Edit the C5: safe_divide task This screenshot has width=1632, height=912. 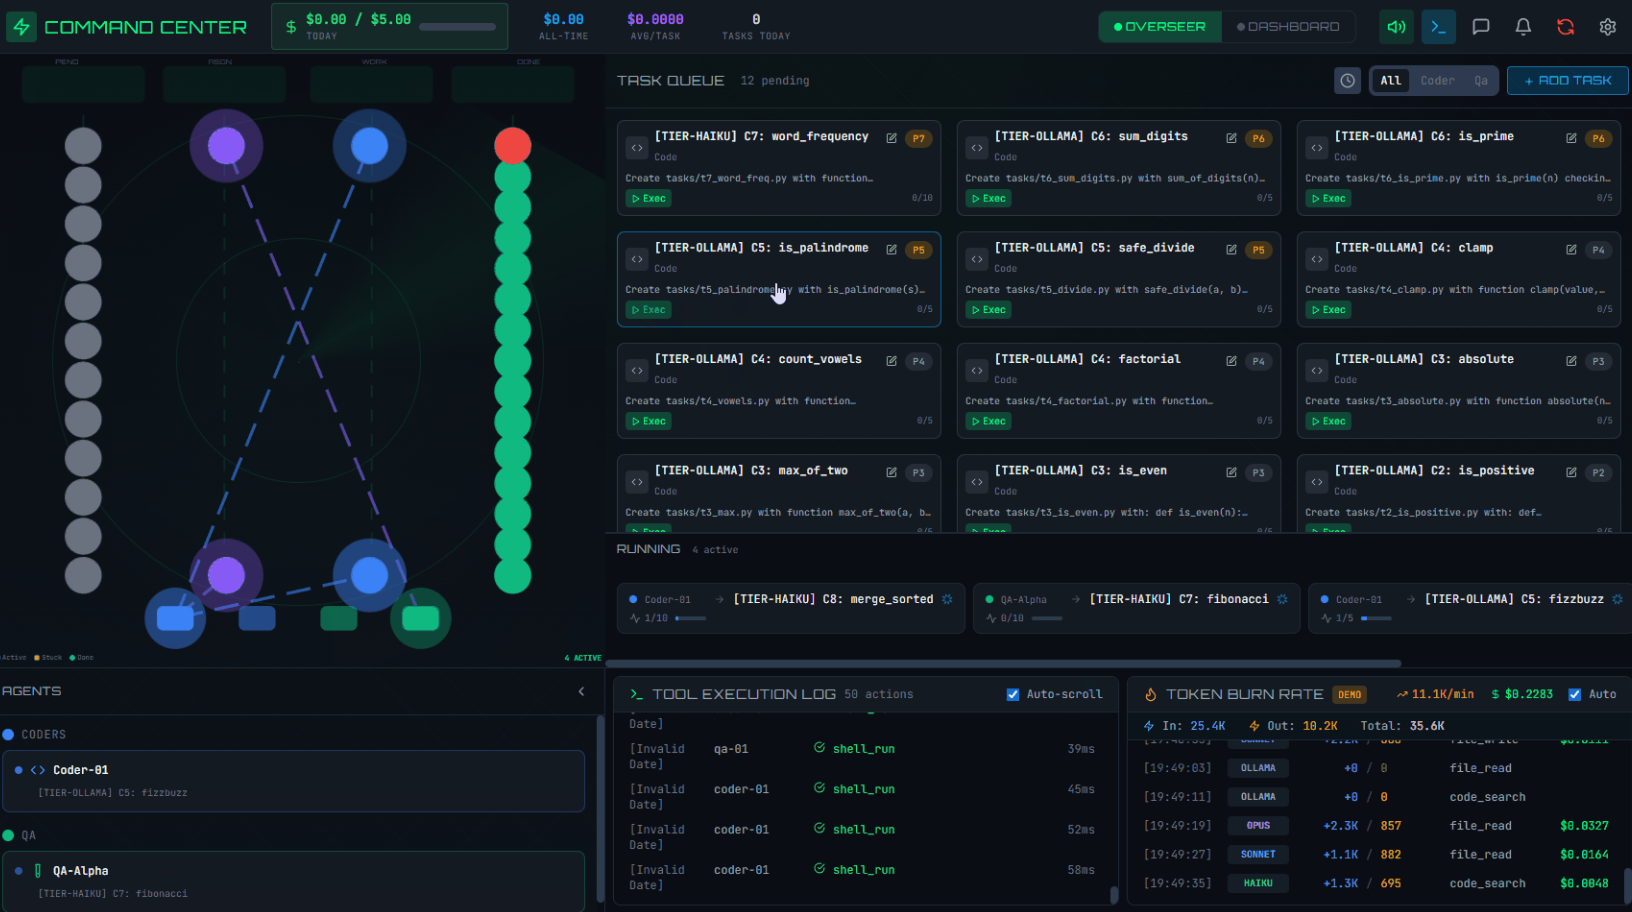(x=1231, y=249)
